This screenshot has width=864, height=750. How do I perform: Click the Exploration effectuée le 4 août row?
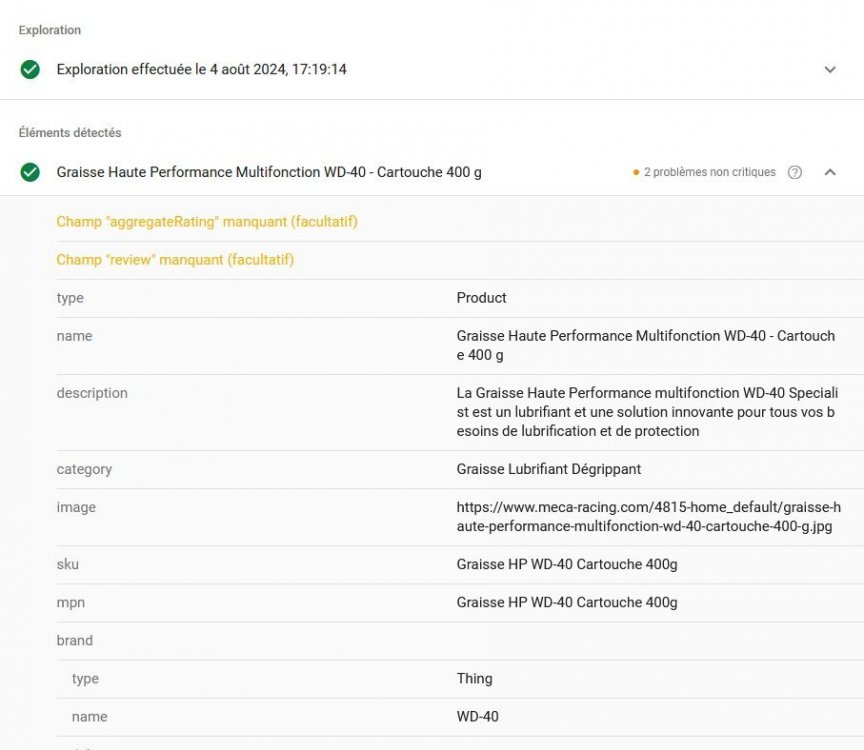202,70
